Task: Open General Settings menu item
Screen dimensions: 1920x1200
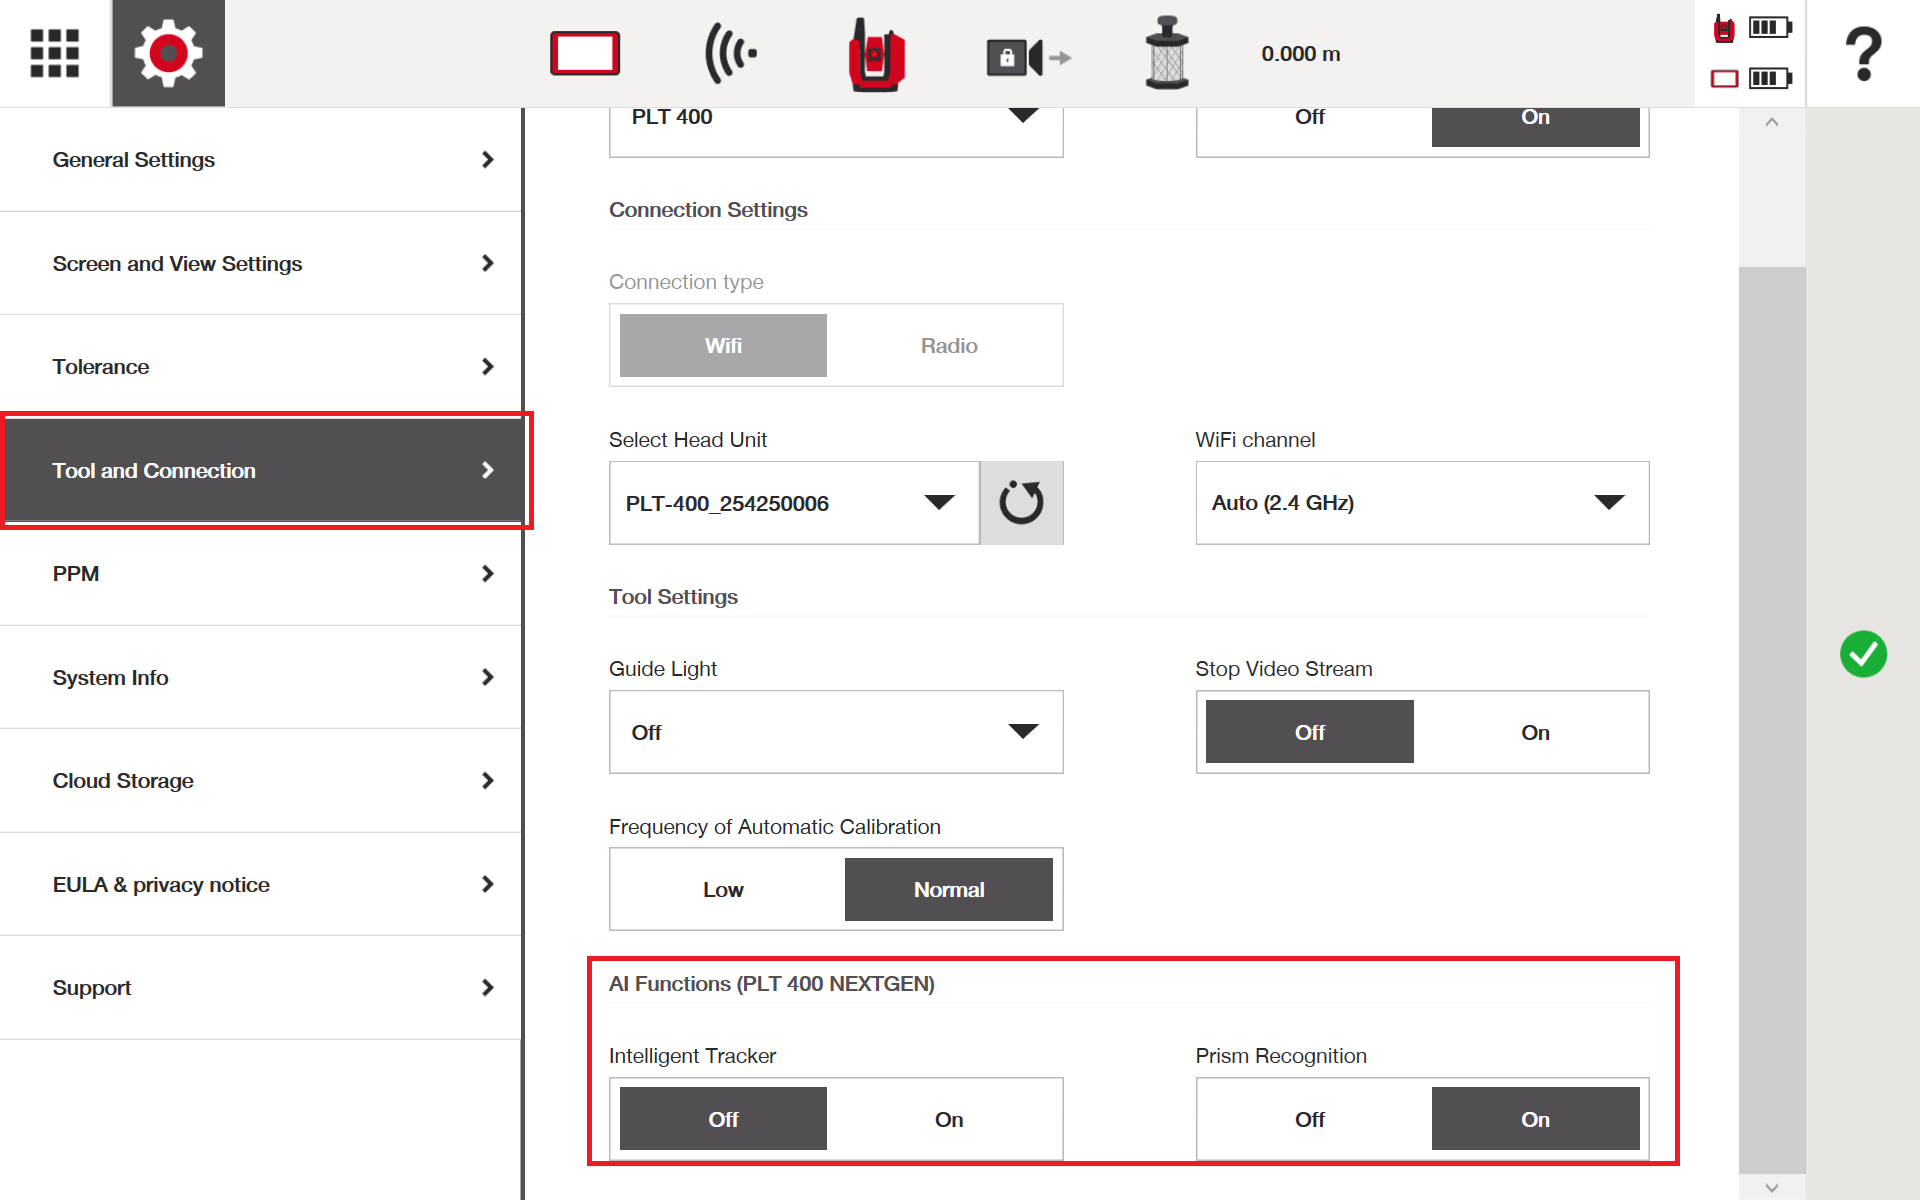Action: (x=261, y=160)
